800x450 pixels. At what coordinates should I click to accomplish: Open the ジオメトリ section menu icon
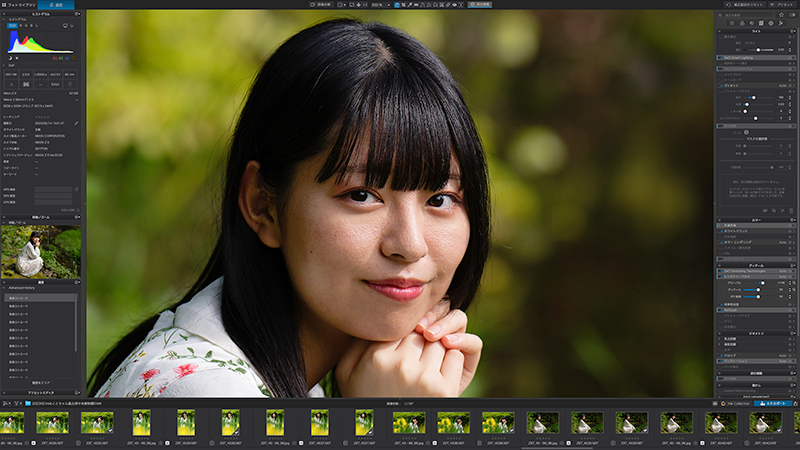pyautogui.click(x=792, y=334)
